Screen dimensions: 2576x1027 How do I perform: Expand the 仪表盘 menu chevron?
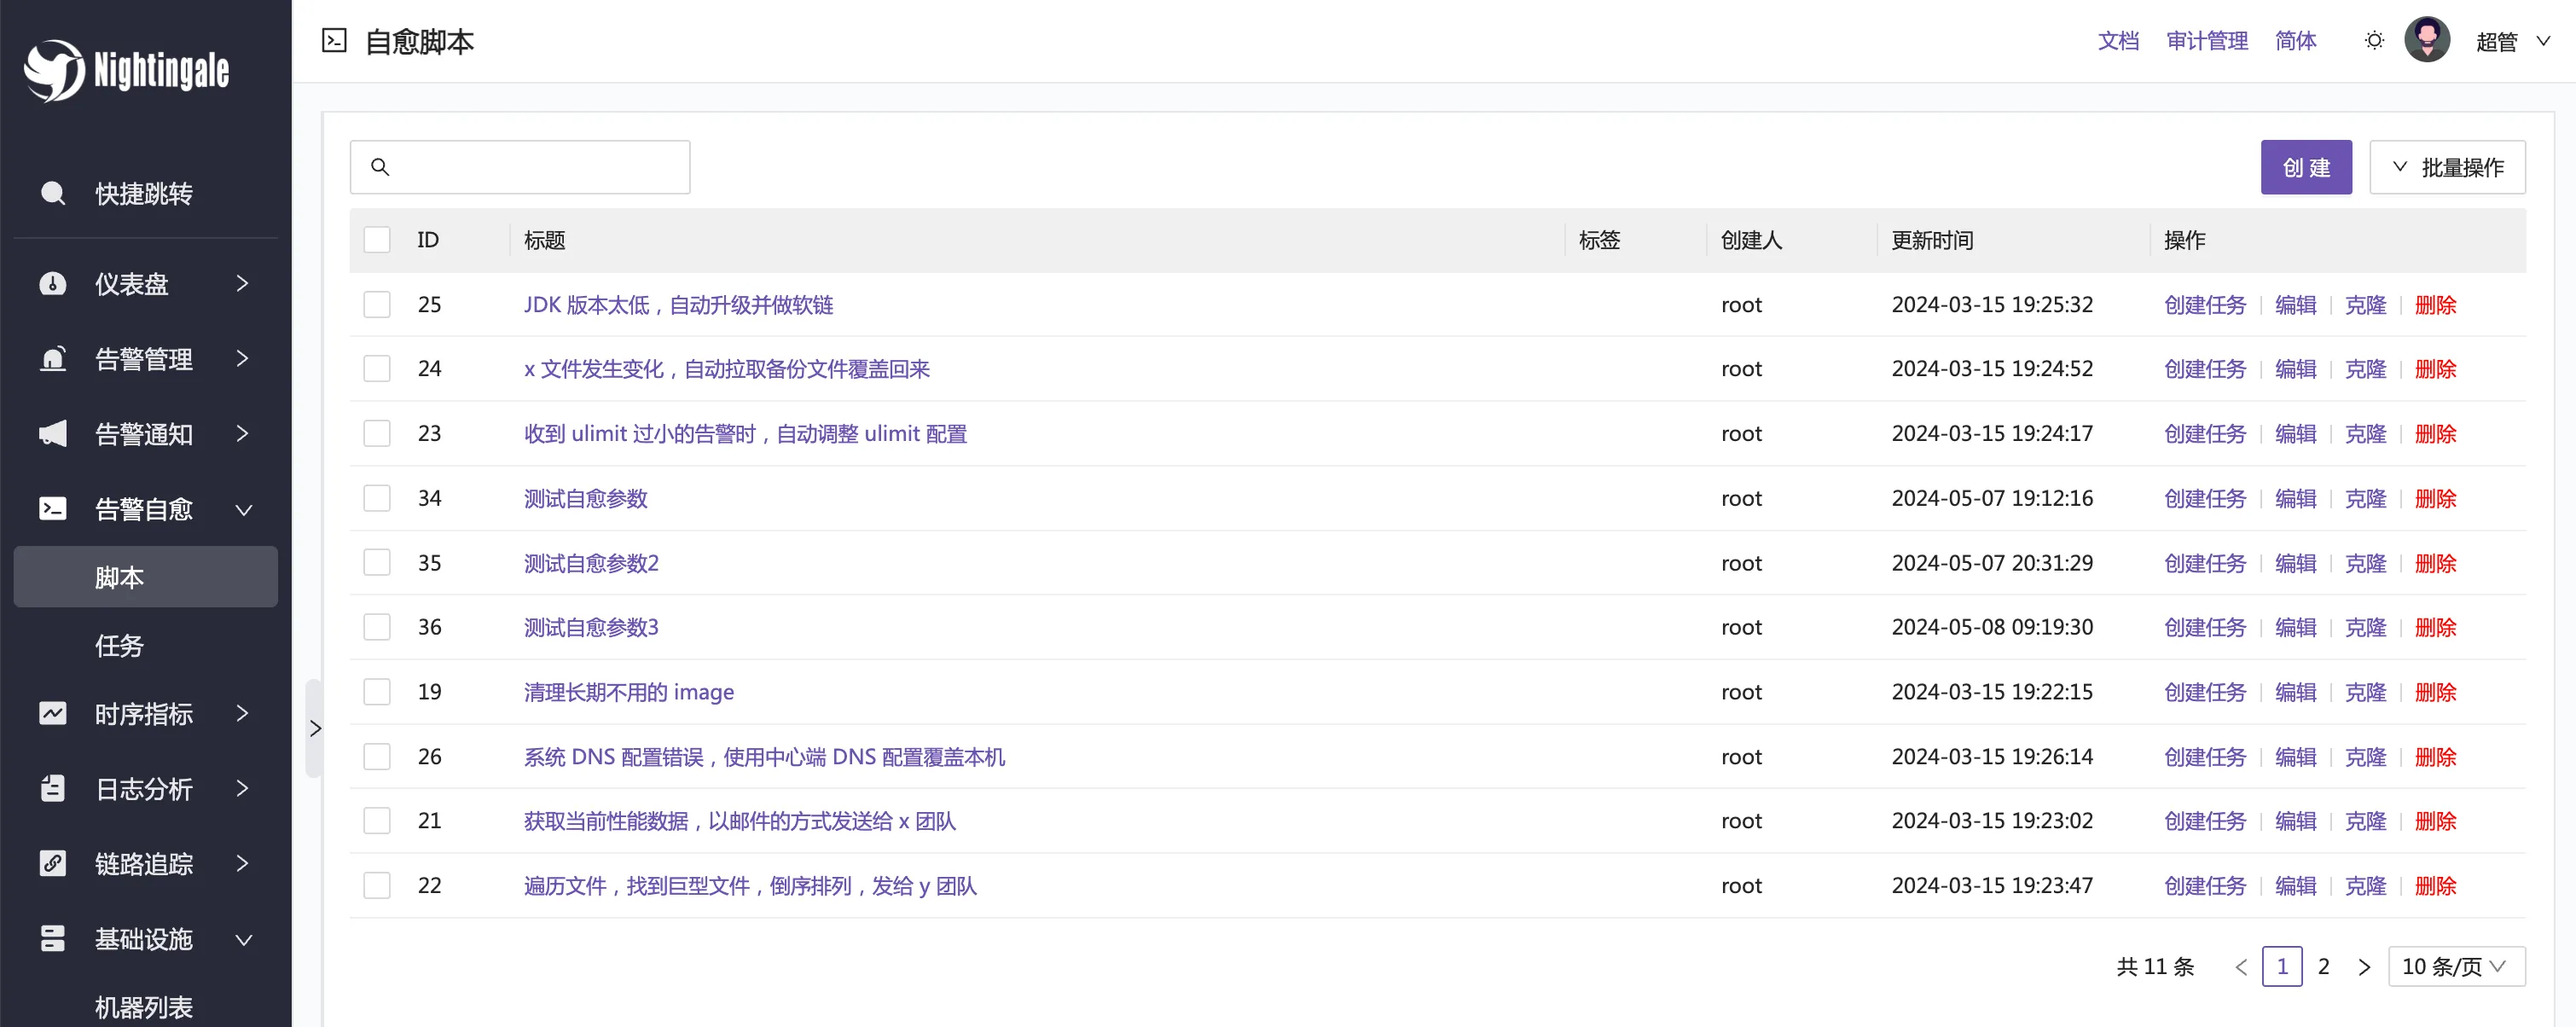click(x=242, y=284)
